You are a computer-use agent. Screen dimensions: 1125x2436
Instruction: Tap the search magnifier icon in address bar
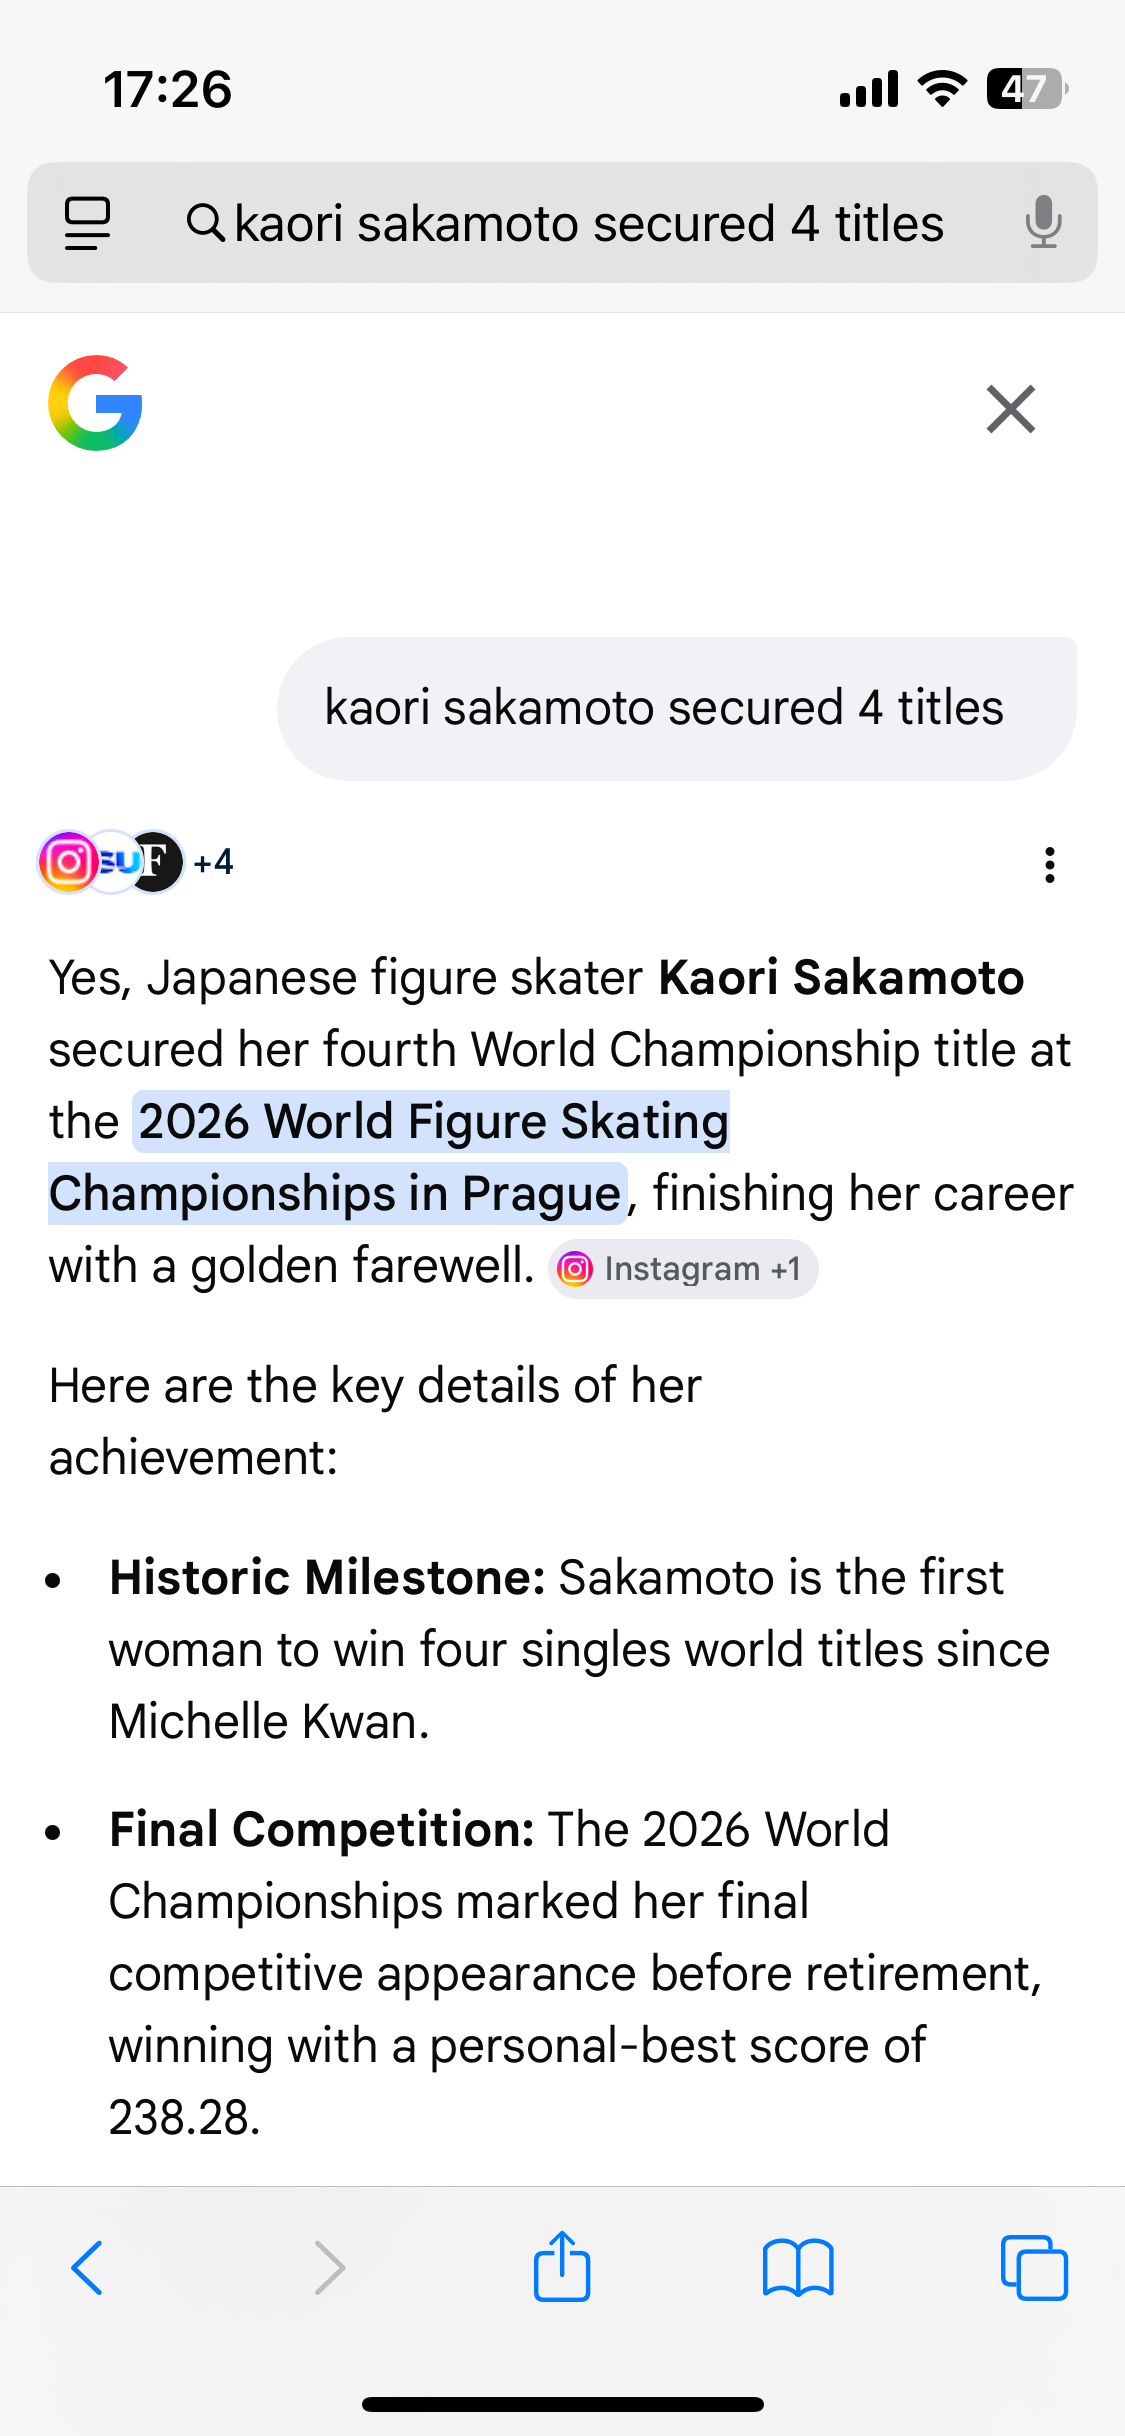click(x=205, y=222)
